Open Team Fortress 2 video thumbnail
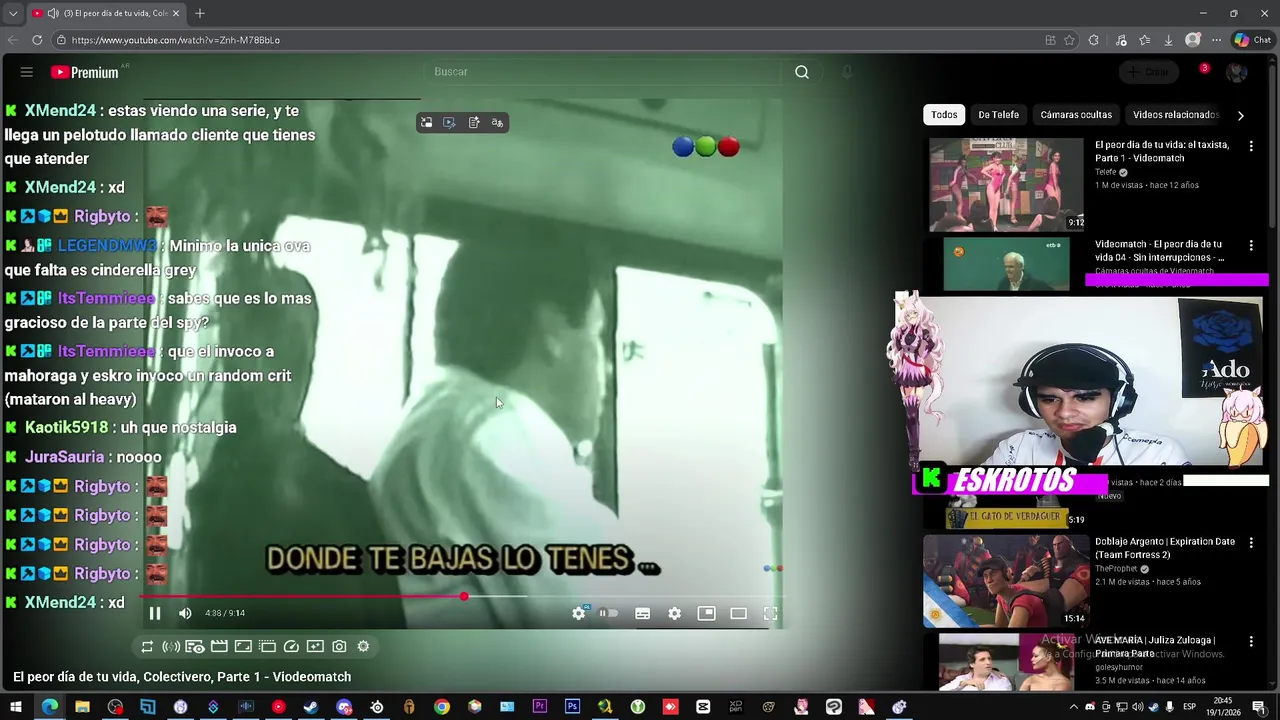1280x720 pixels. [x=1006, y=580]
